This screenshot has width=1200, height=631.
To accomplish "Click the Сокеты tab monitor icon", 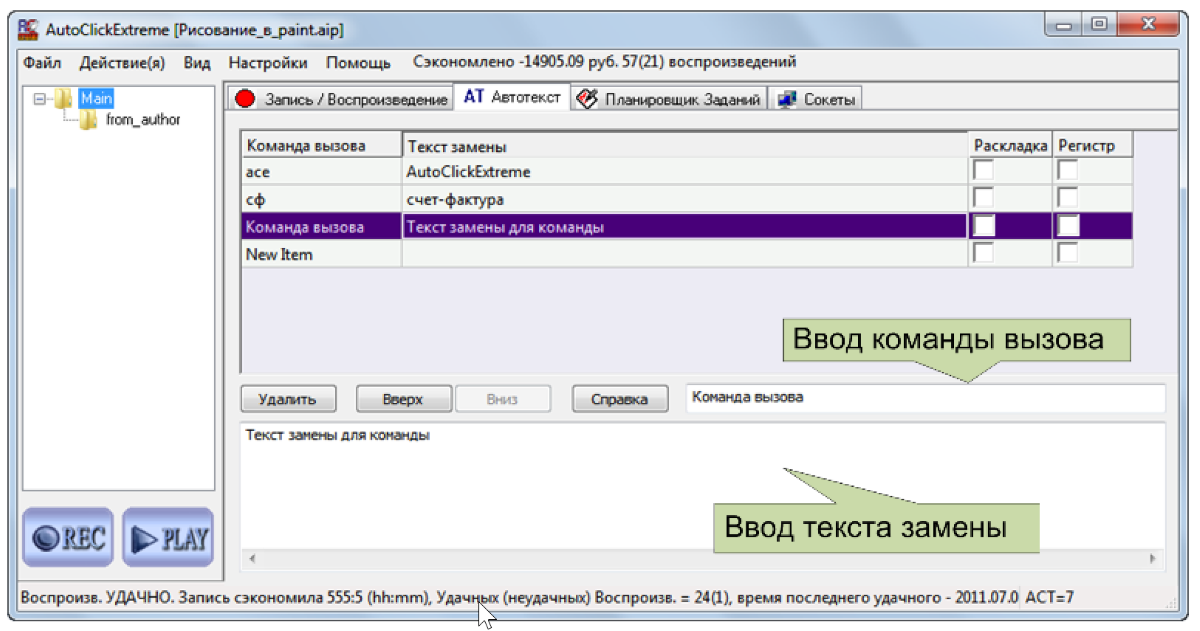I will point(787,99).
